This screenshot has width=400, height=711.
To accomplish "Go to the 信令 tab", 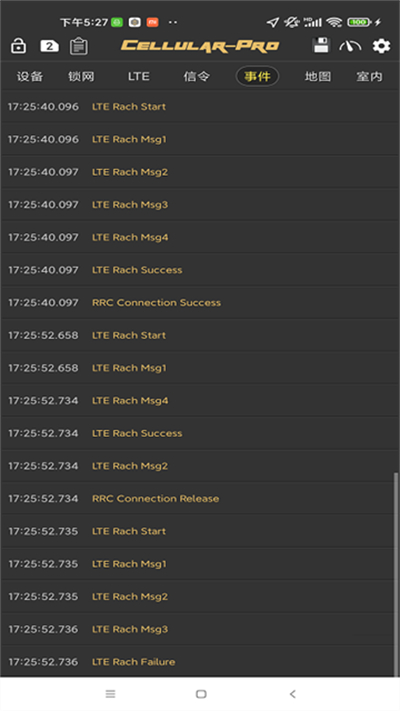I will tap(196, 76).
